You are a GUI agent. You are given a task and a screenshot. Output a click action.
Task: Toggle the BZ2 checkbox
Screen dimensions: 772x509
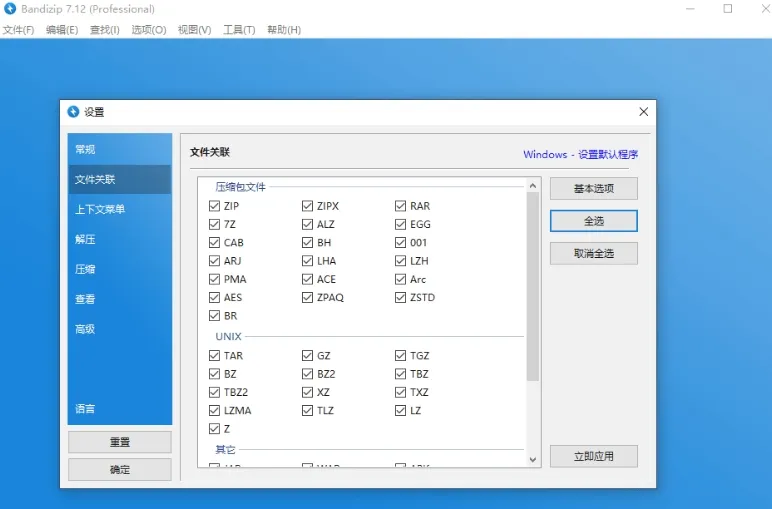(x=307, y=374)
